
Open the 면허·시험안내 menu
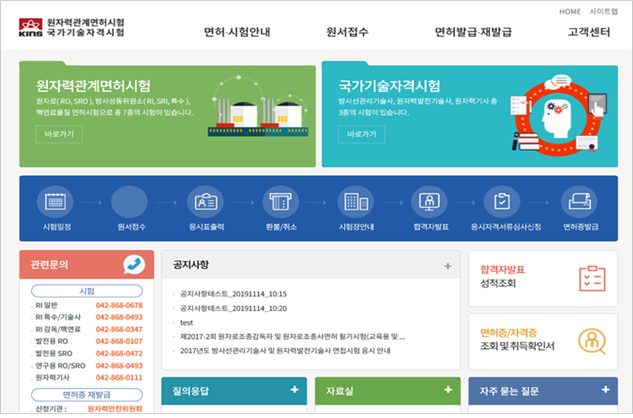click(237, 32)
